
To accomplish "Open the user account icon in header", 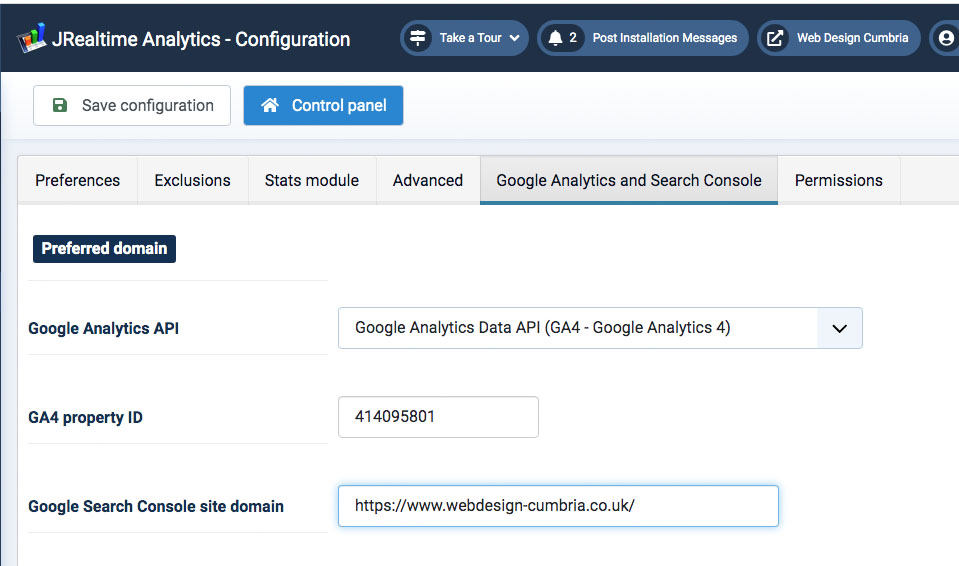I will point(945,38).
